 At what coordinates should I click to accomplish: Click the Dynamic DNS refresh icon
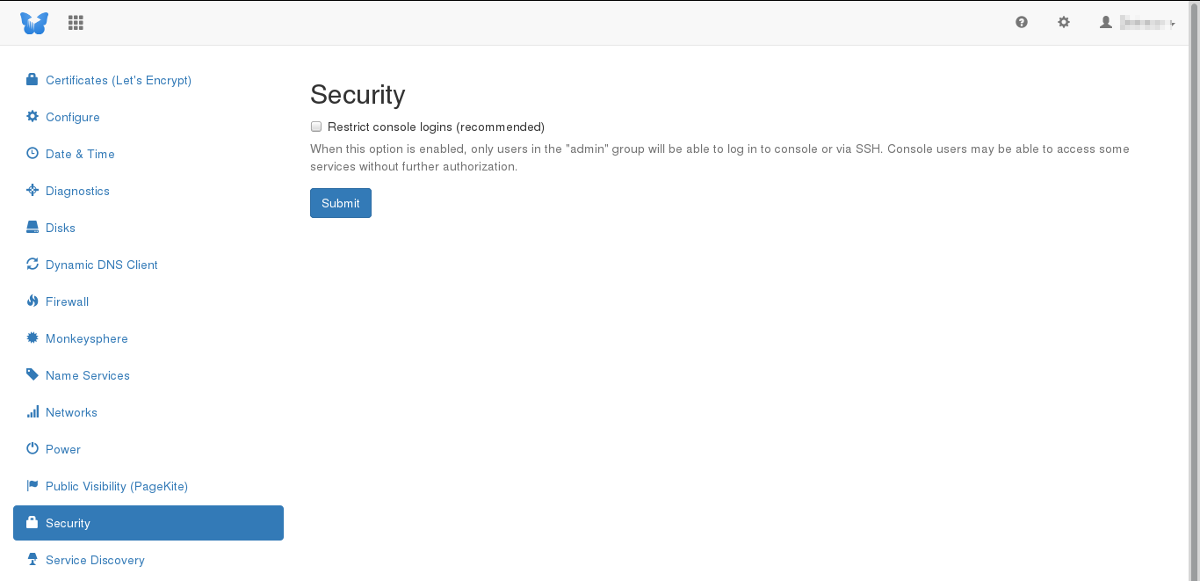(32, 264)
